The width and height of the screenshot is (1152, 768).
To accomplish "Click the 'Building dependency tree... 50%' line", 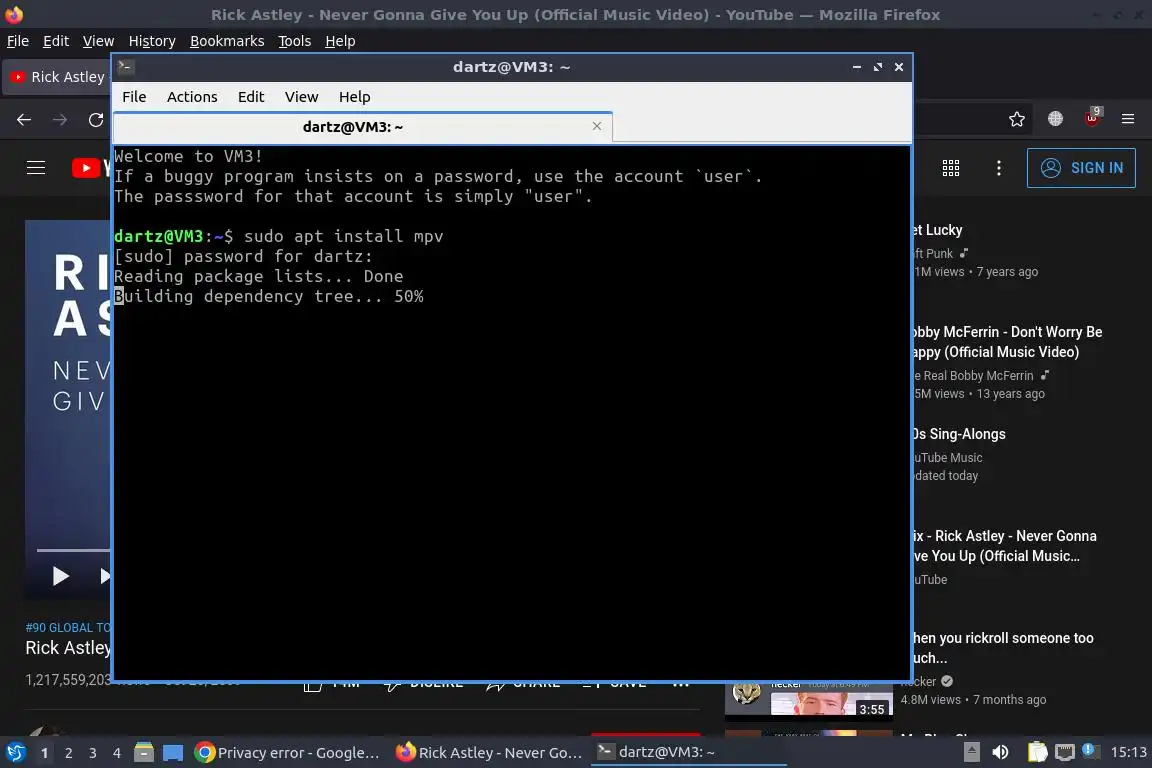I will tap(269, 296).
